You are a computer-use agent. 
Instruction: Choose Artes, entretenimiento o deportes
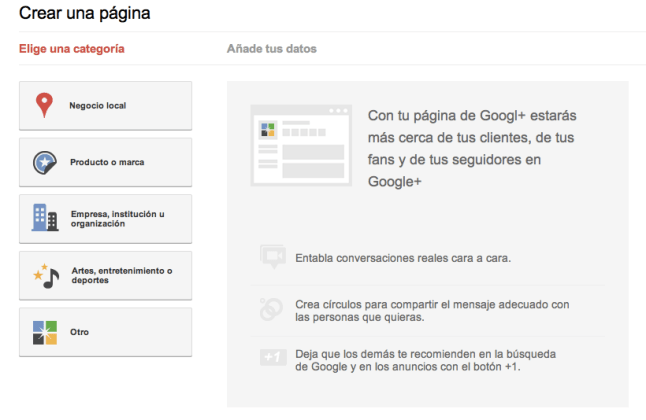tap(105, 275)
